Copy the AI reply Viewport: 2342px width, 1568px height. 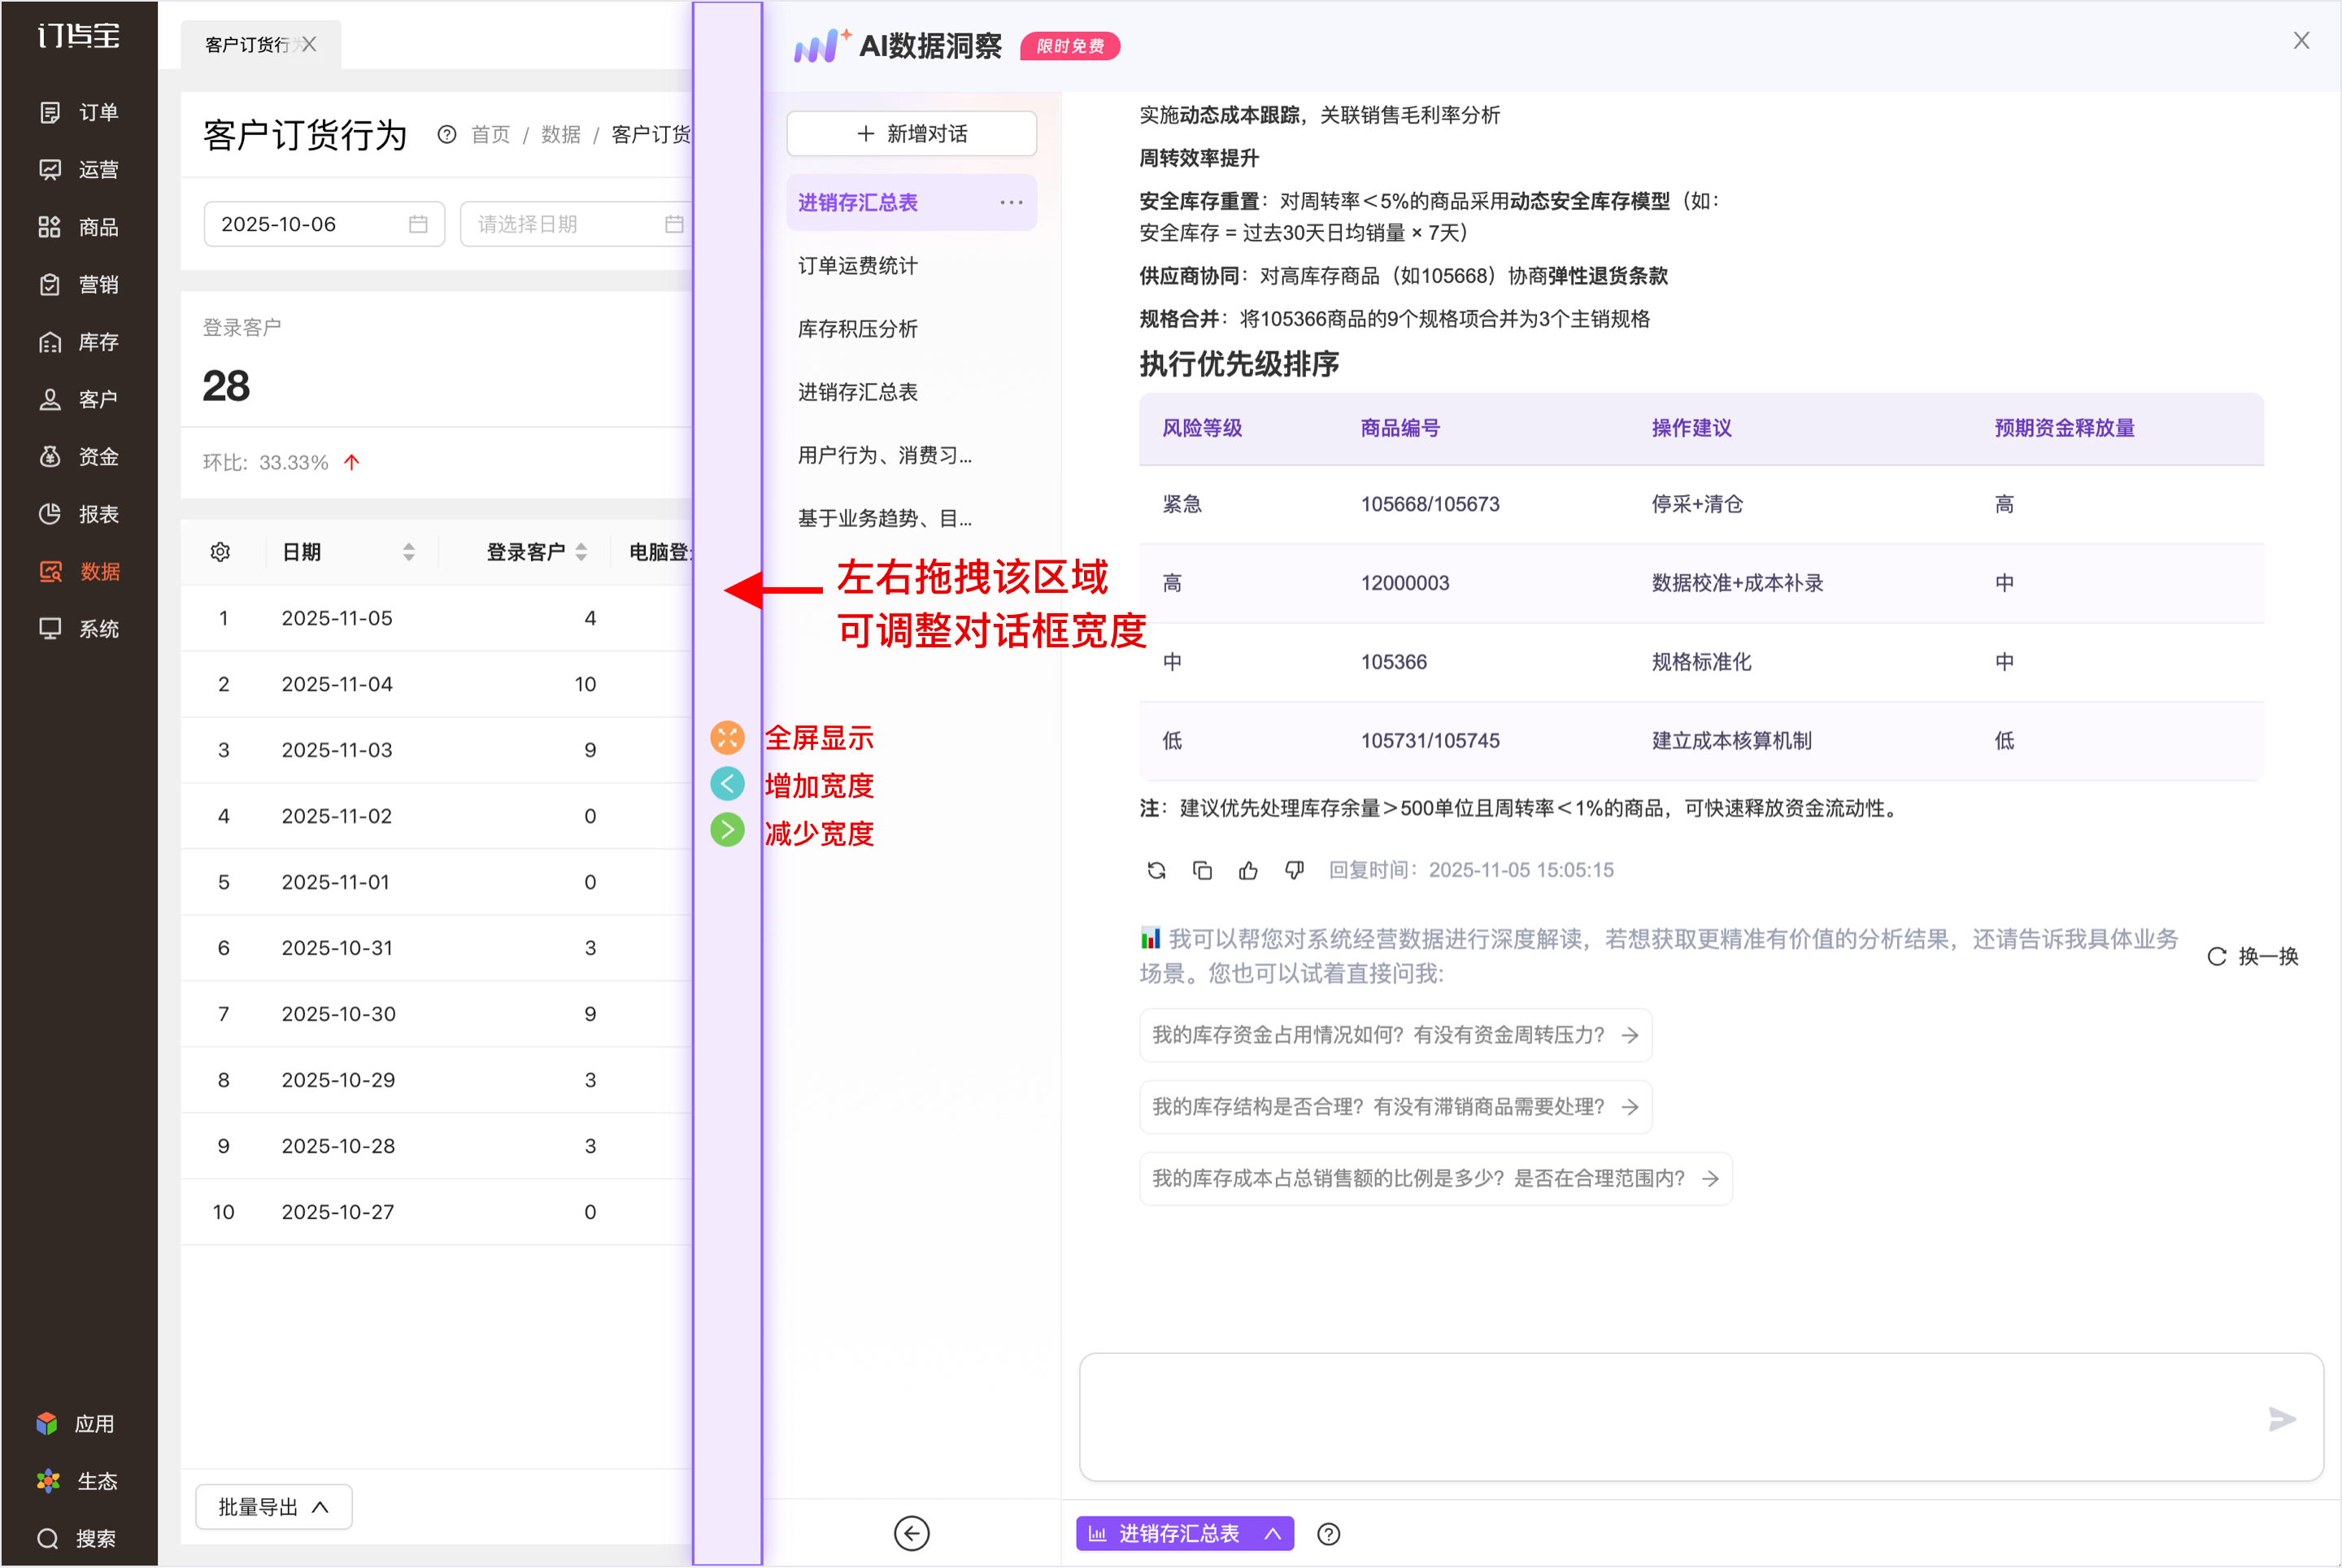[1202, 870]
